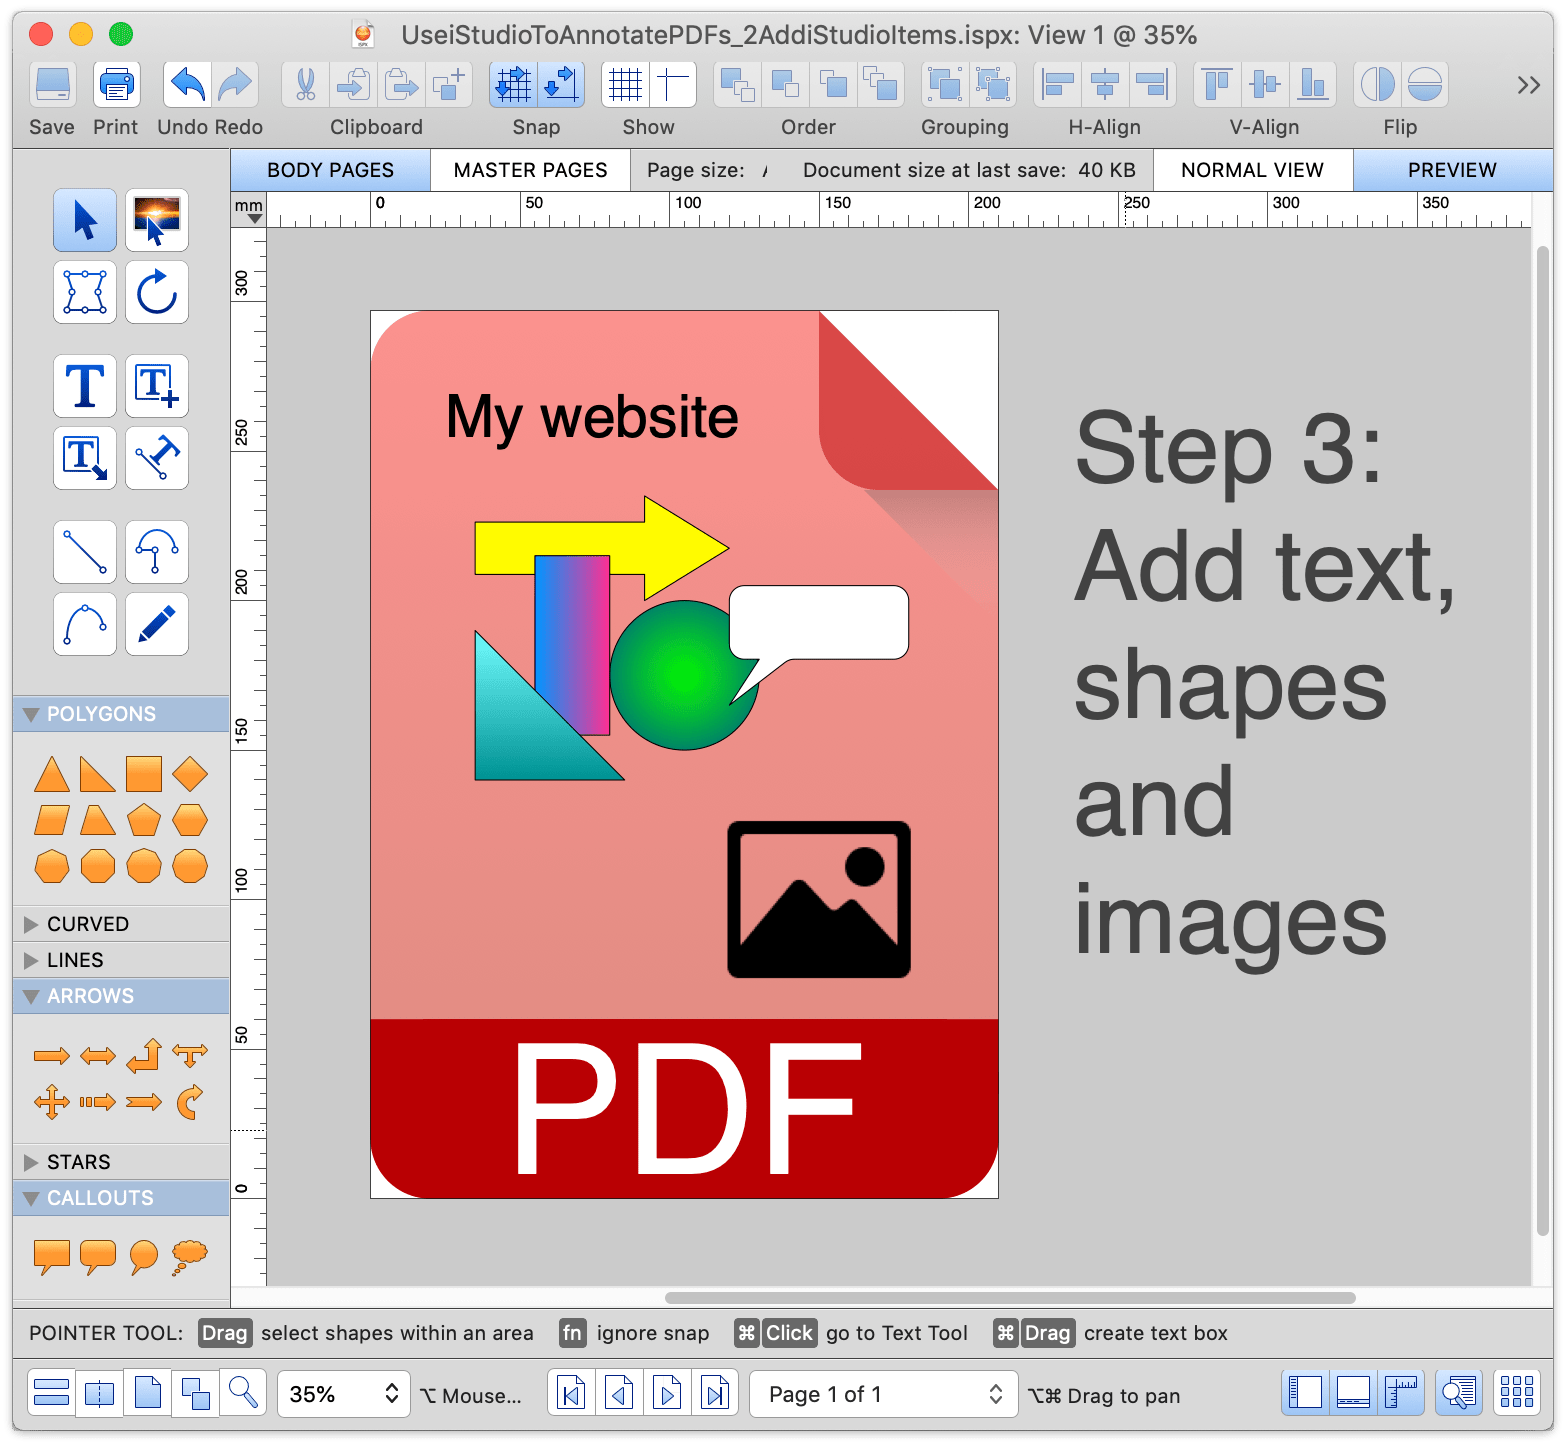The width and height of the screenshot is (1566, 1443).
Task: Select the Rotate tool
Action: click(156, 293)
